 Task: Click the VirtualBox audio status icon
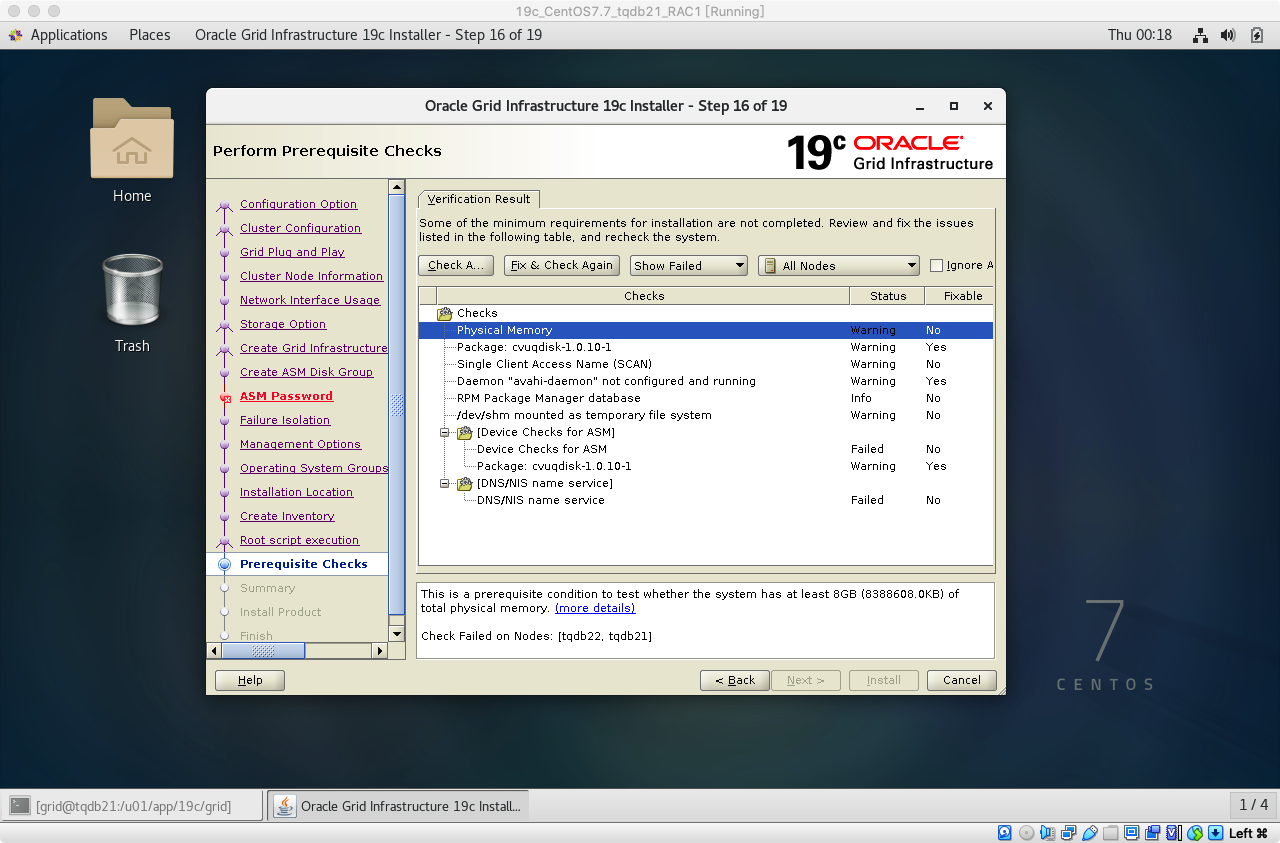tap(1048, 833)
